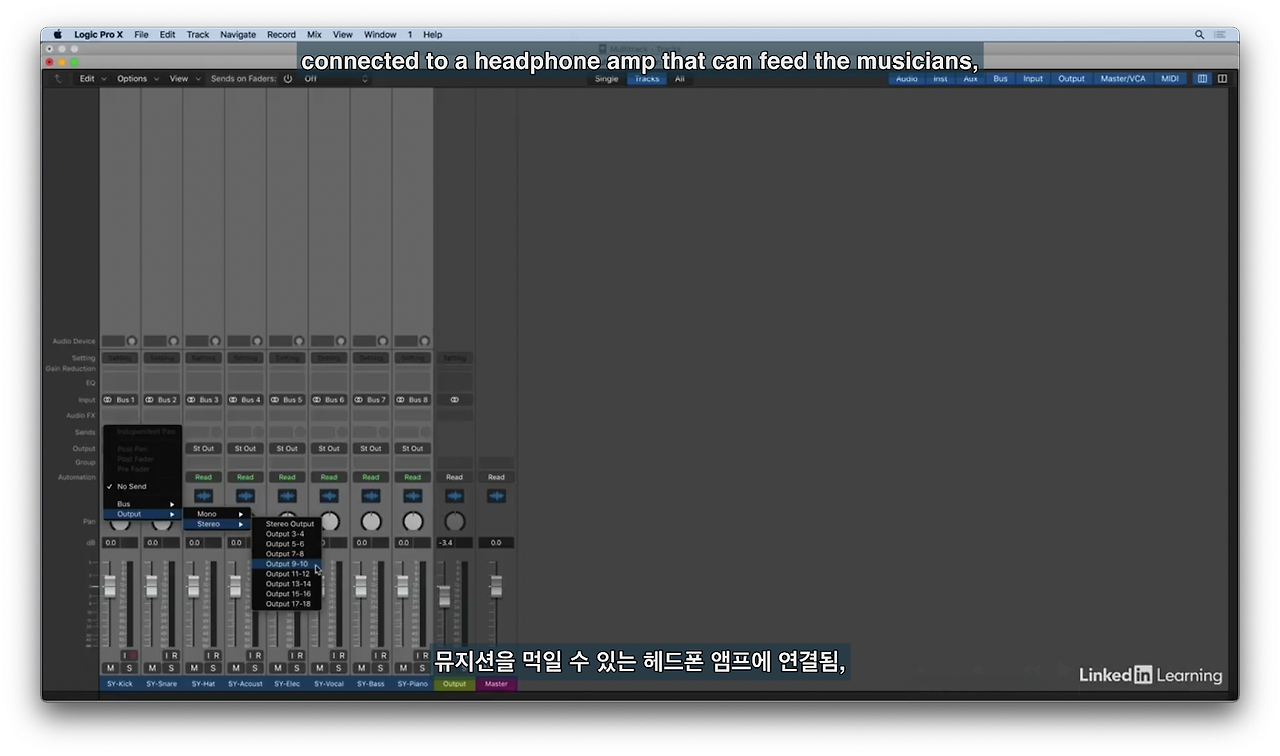Toggle MIDI channel strip filter
1280x756 pixels.
coord(1170,78)
